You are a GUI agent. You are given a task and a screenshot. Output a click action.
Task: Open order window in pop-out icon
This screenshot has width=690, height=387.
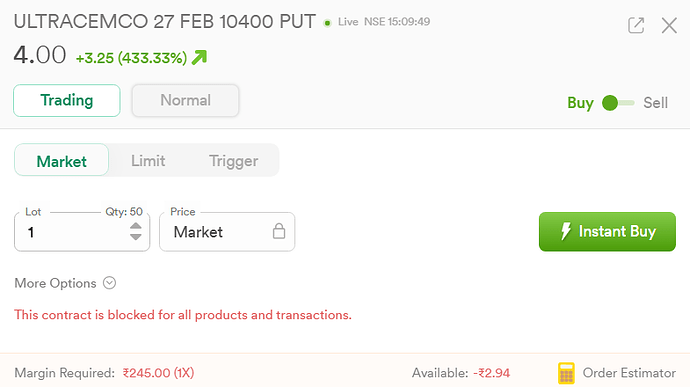(x=636, y=25)
